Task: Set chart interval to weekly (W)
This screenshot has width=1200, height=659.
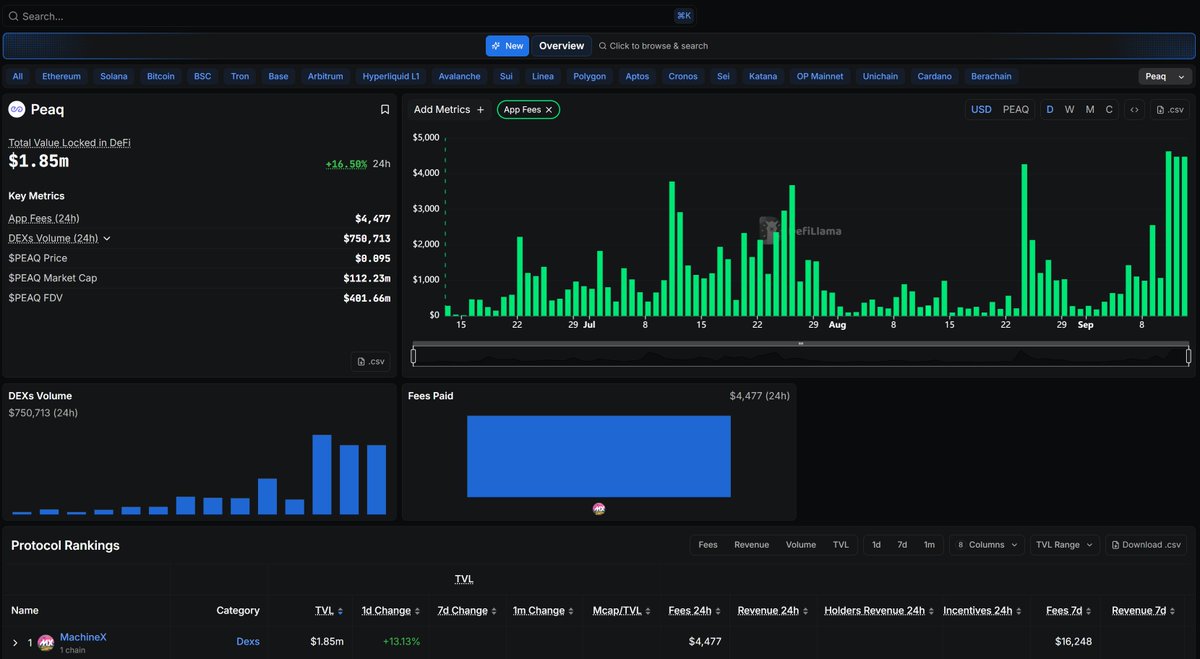Action: click(x=1070, y=110)
